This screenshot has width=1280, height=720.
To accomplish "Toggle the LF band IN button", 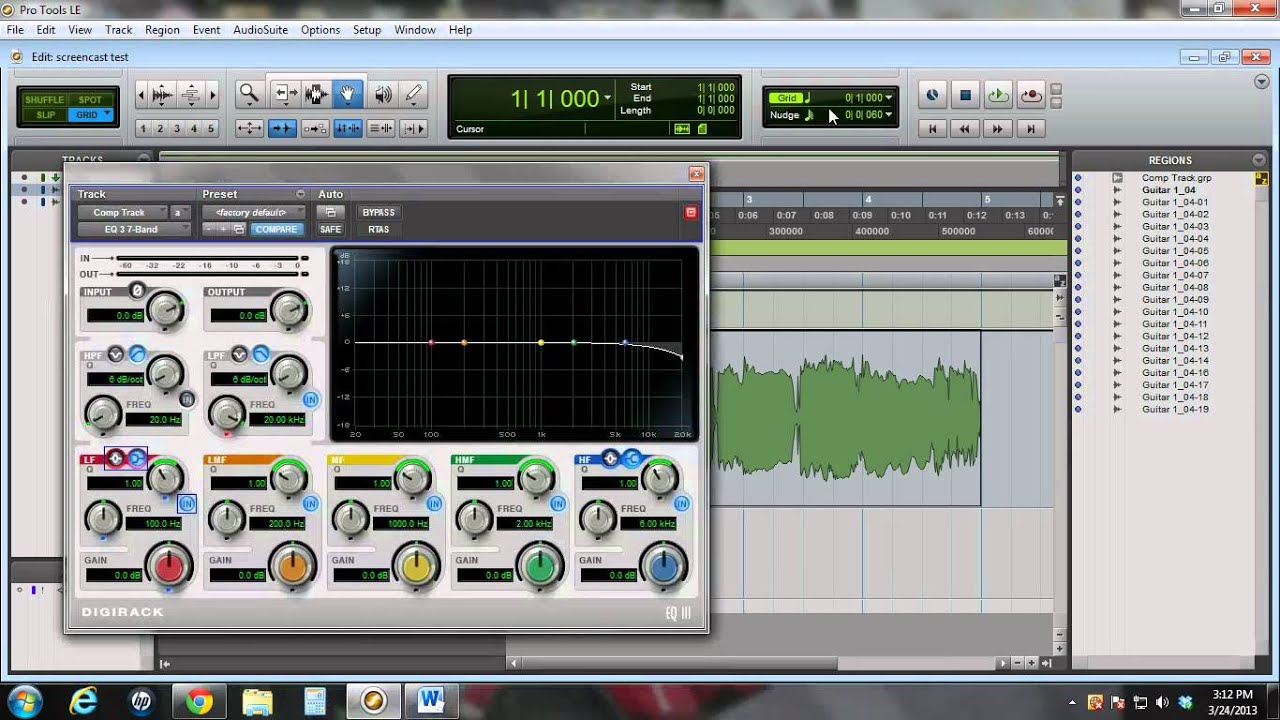I will coord(186,503).
